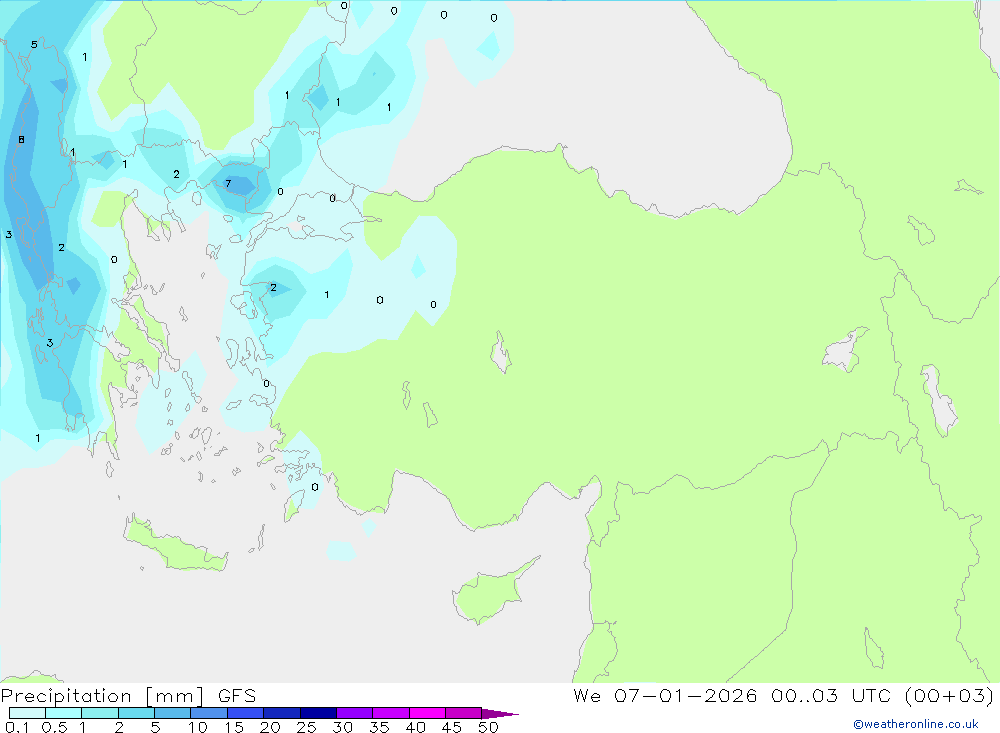The image size is (1000, 733).
Task: Click the 25–30 mm legend color swatch
Action: [x=318, y=713]
